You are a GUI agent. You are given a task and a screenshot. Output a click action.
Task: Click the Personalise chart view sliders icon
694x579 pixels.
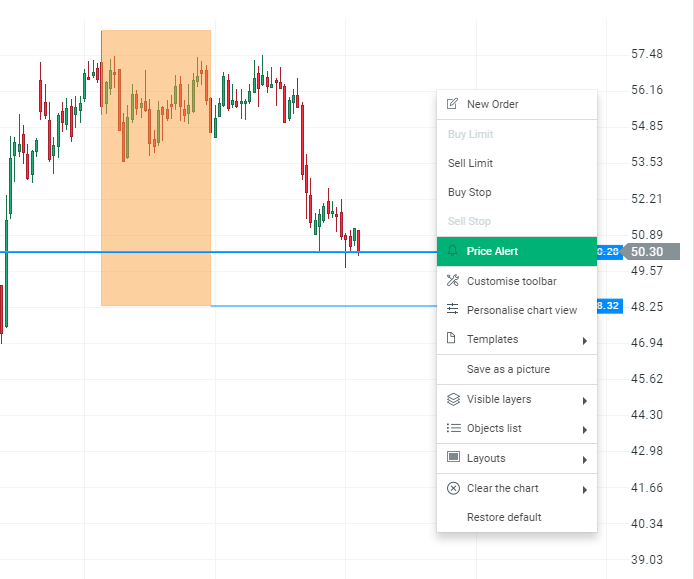coord(453,310)
